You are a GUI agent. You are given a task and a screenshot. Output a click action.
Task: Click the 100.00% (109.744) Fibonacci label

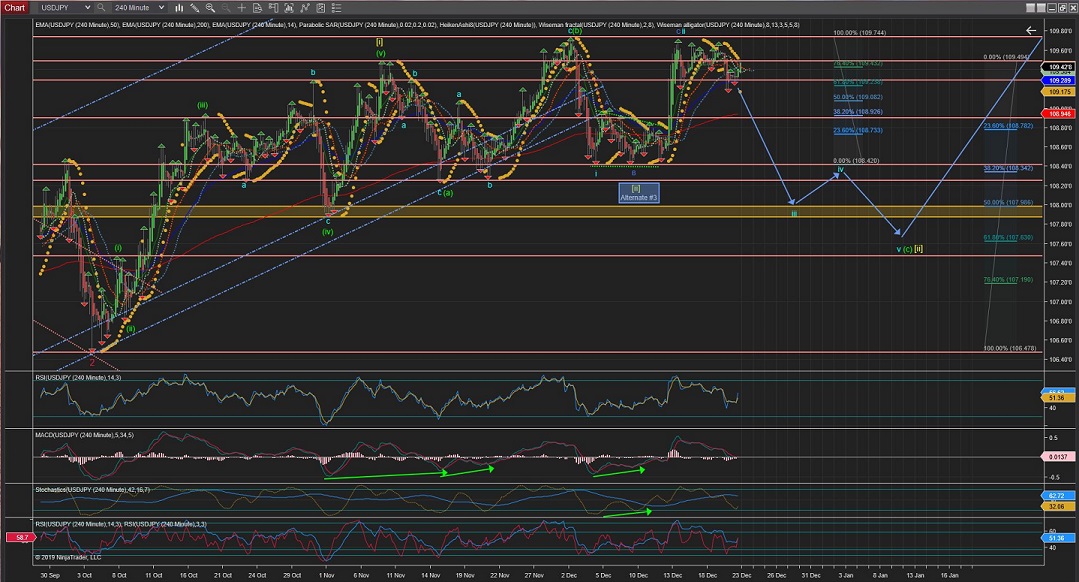(x=859, y=33)
